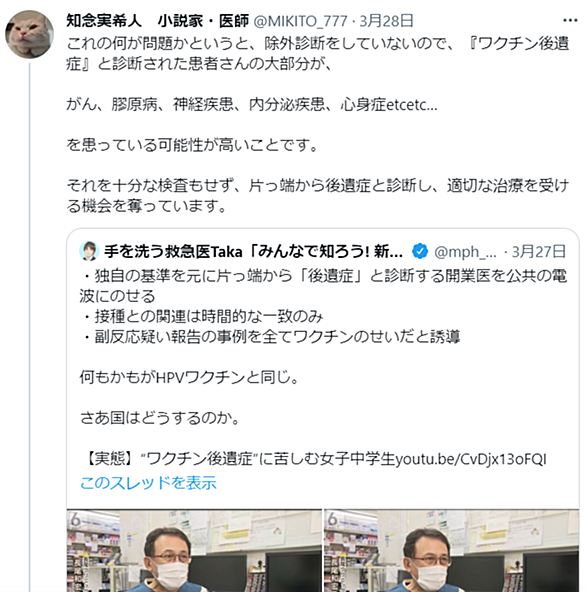The width and height of the screenshot is (586, 592).
Task: Click the main tweet text about 除外診断
Action: 318,53
